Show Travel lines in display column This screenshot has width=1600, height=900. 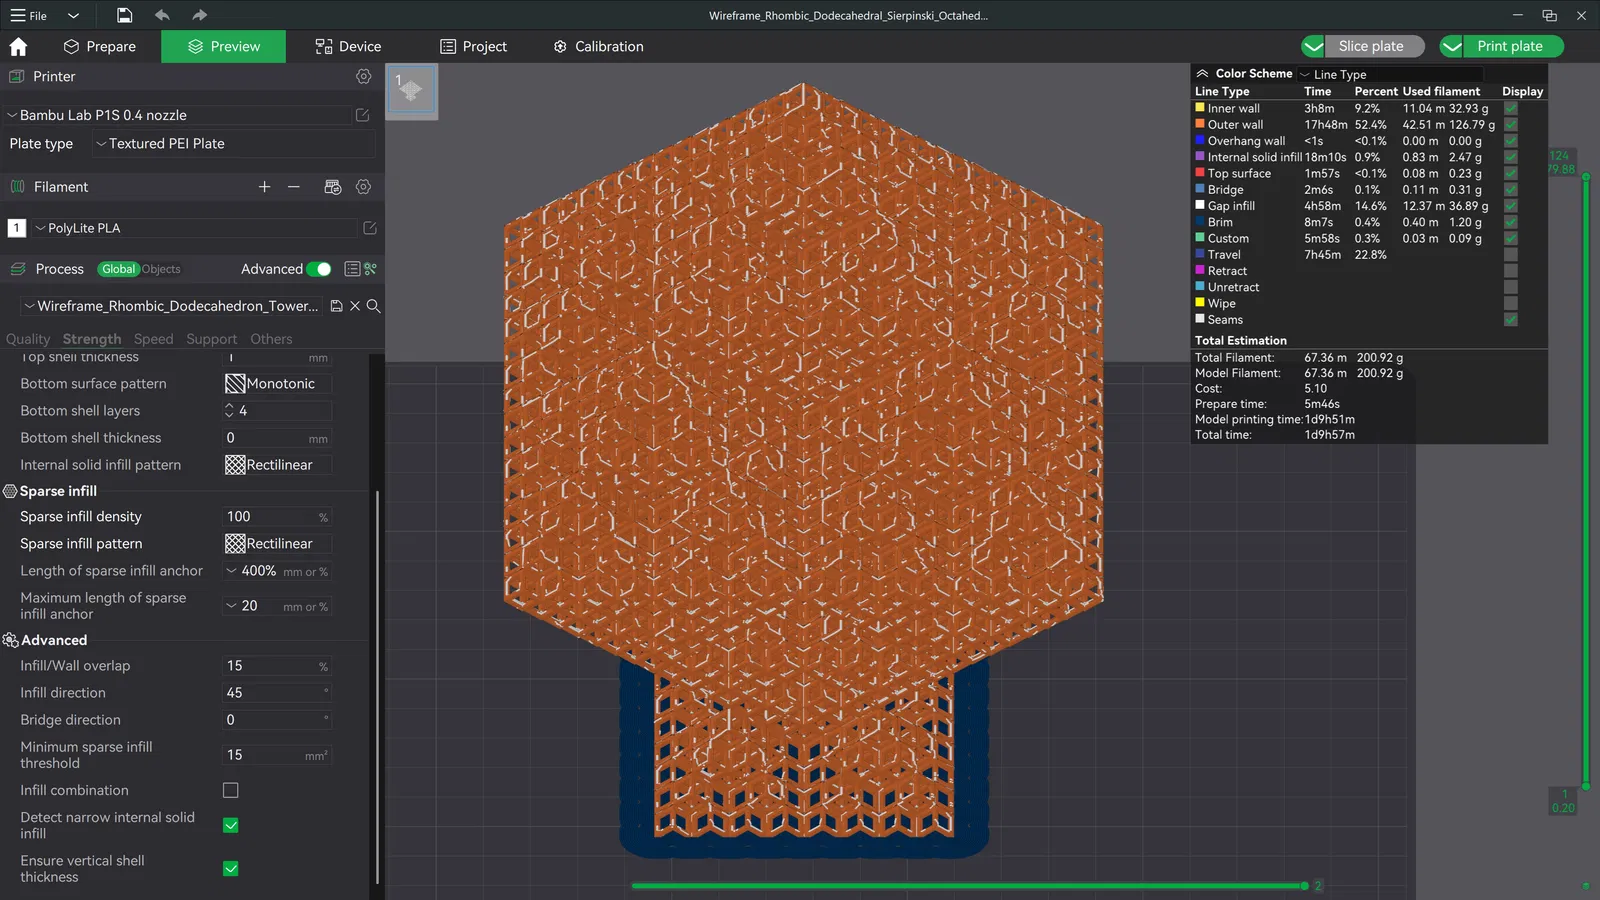[1510, 255]
